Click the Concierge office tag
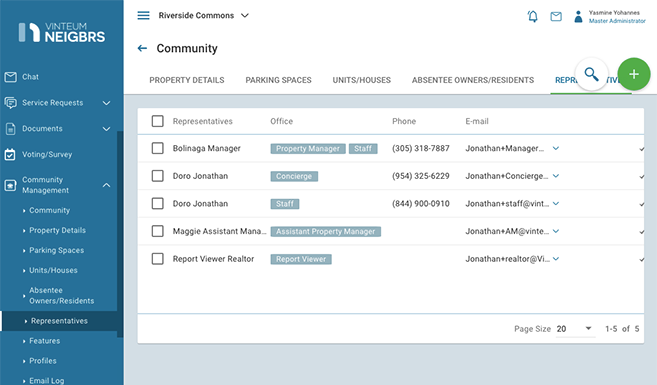 click(x=294, y=176)
